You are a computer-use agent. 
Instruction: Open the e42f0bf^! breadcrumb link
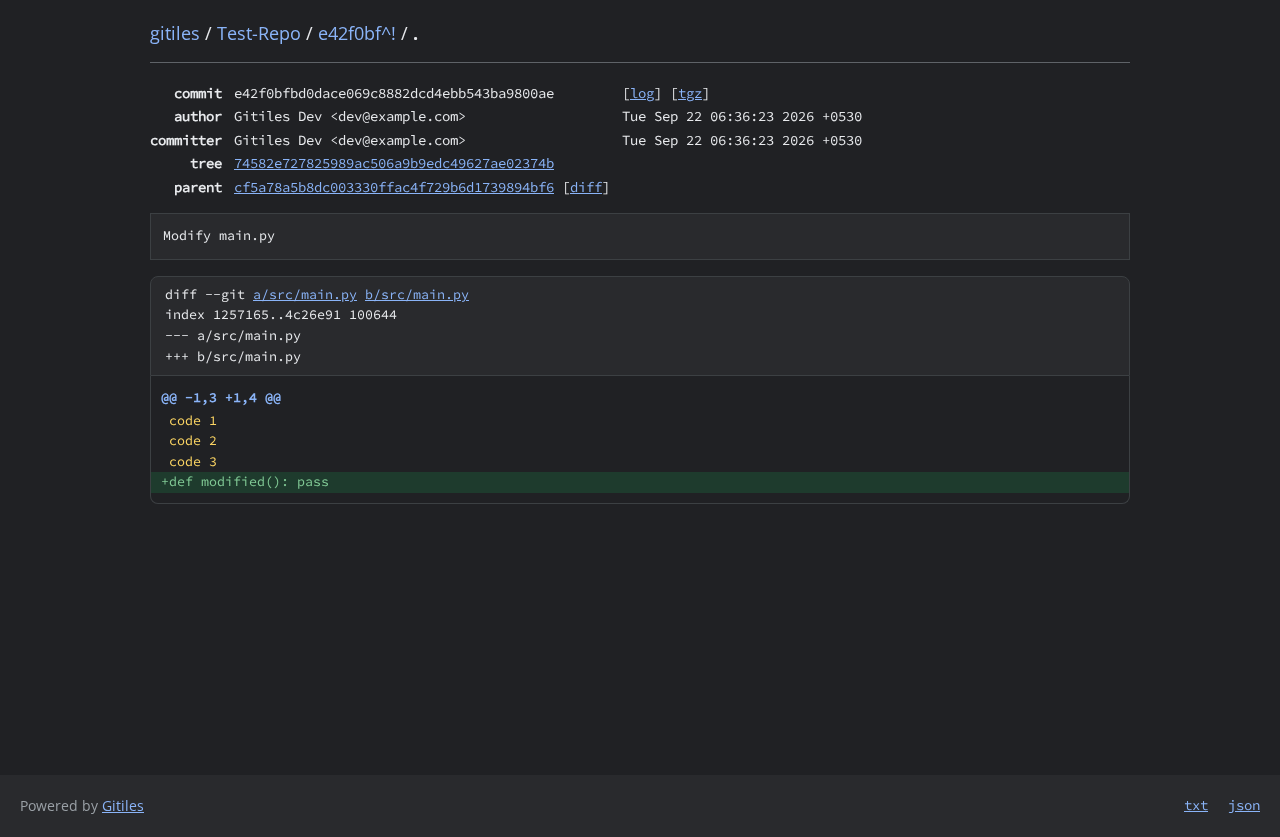[x=357, y=33]
